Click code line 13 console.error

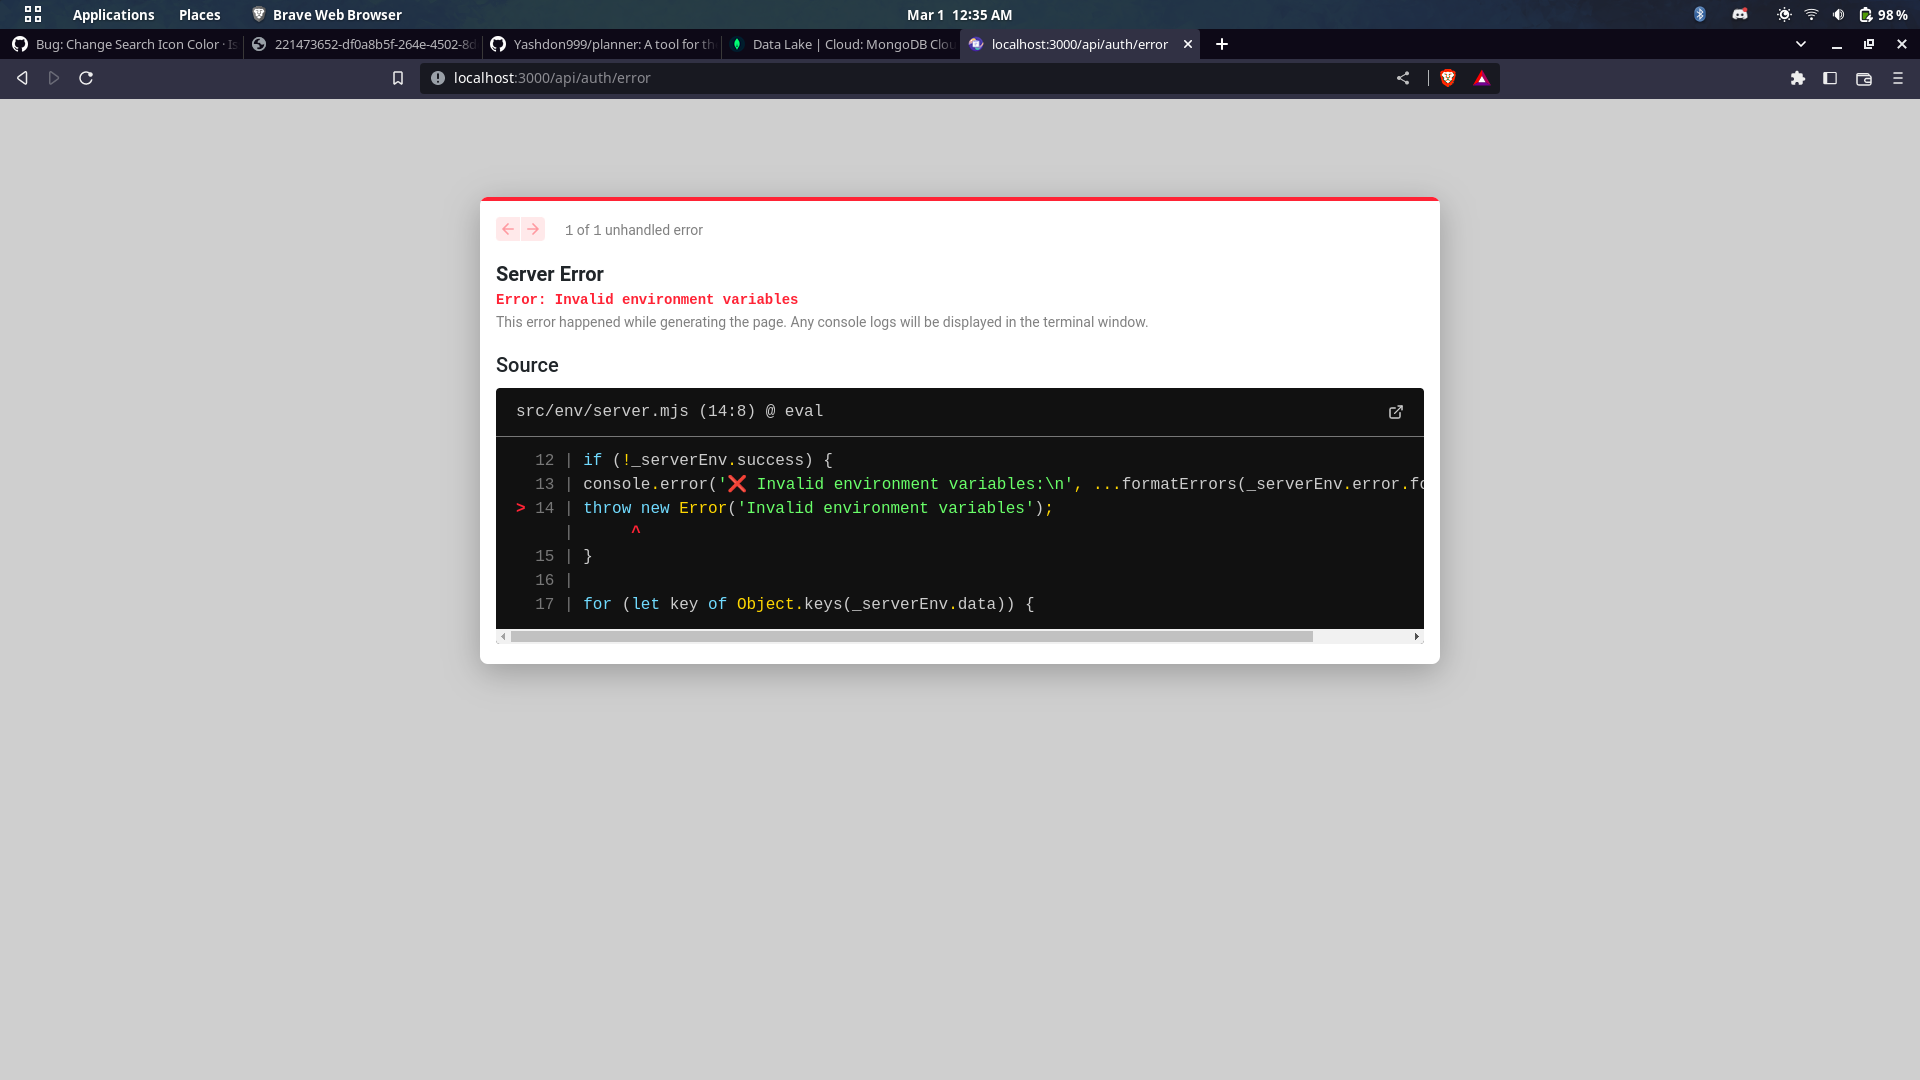click(x=1003, y=484)
